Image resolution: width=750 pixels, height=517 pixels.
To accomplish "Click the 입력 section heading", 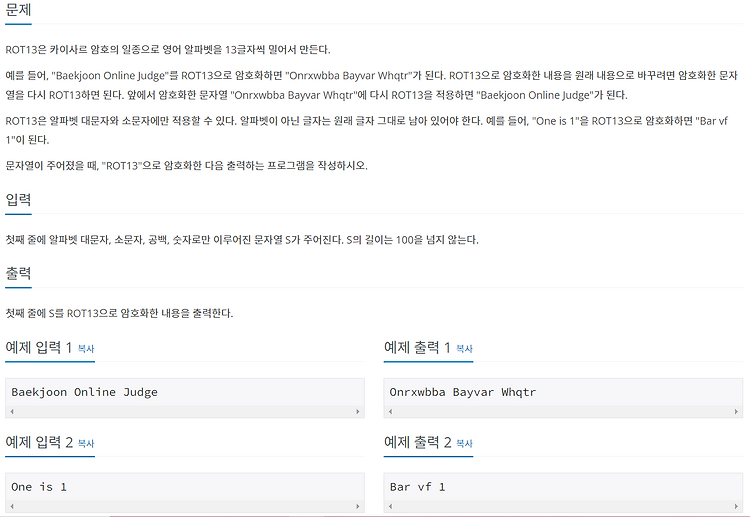I will (x=18, y=199).
